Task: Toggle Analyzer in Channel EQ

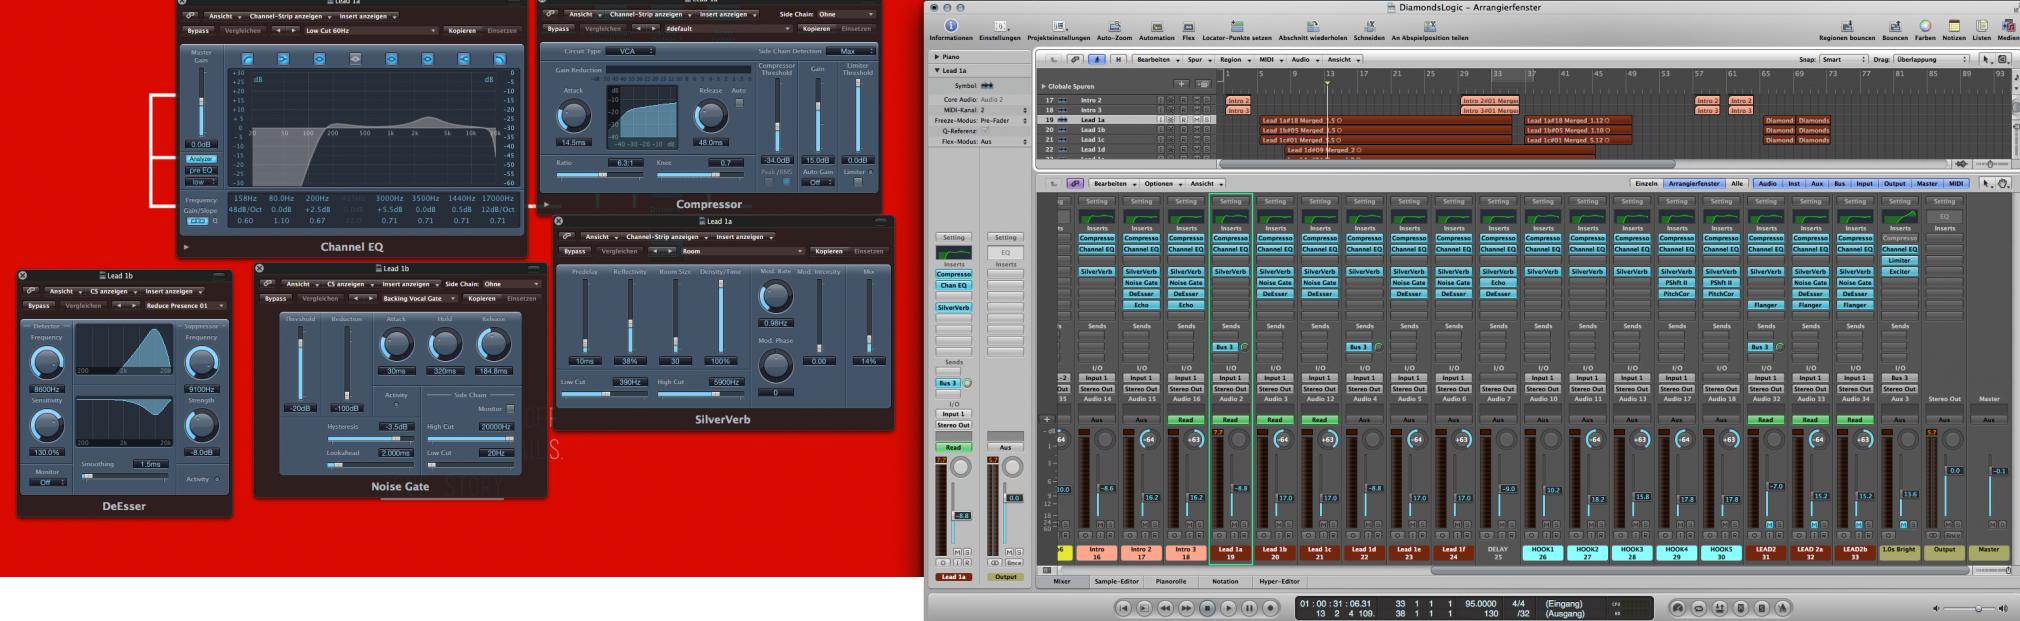Action: pos(200,159)
